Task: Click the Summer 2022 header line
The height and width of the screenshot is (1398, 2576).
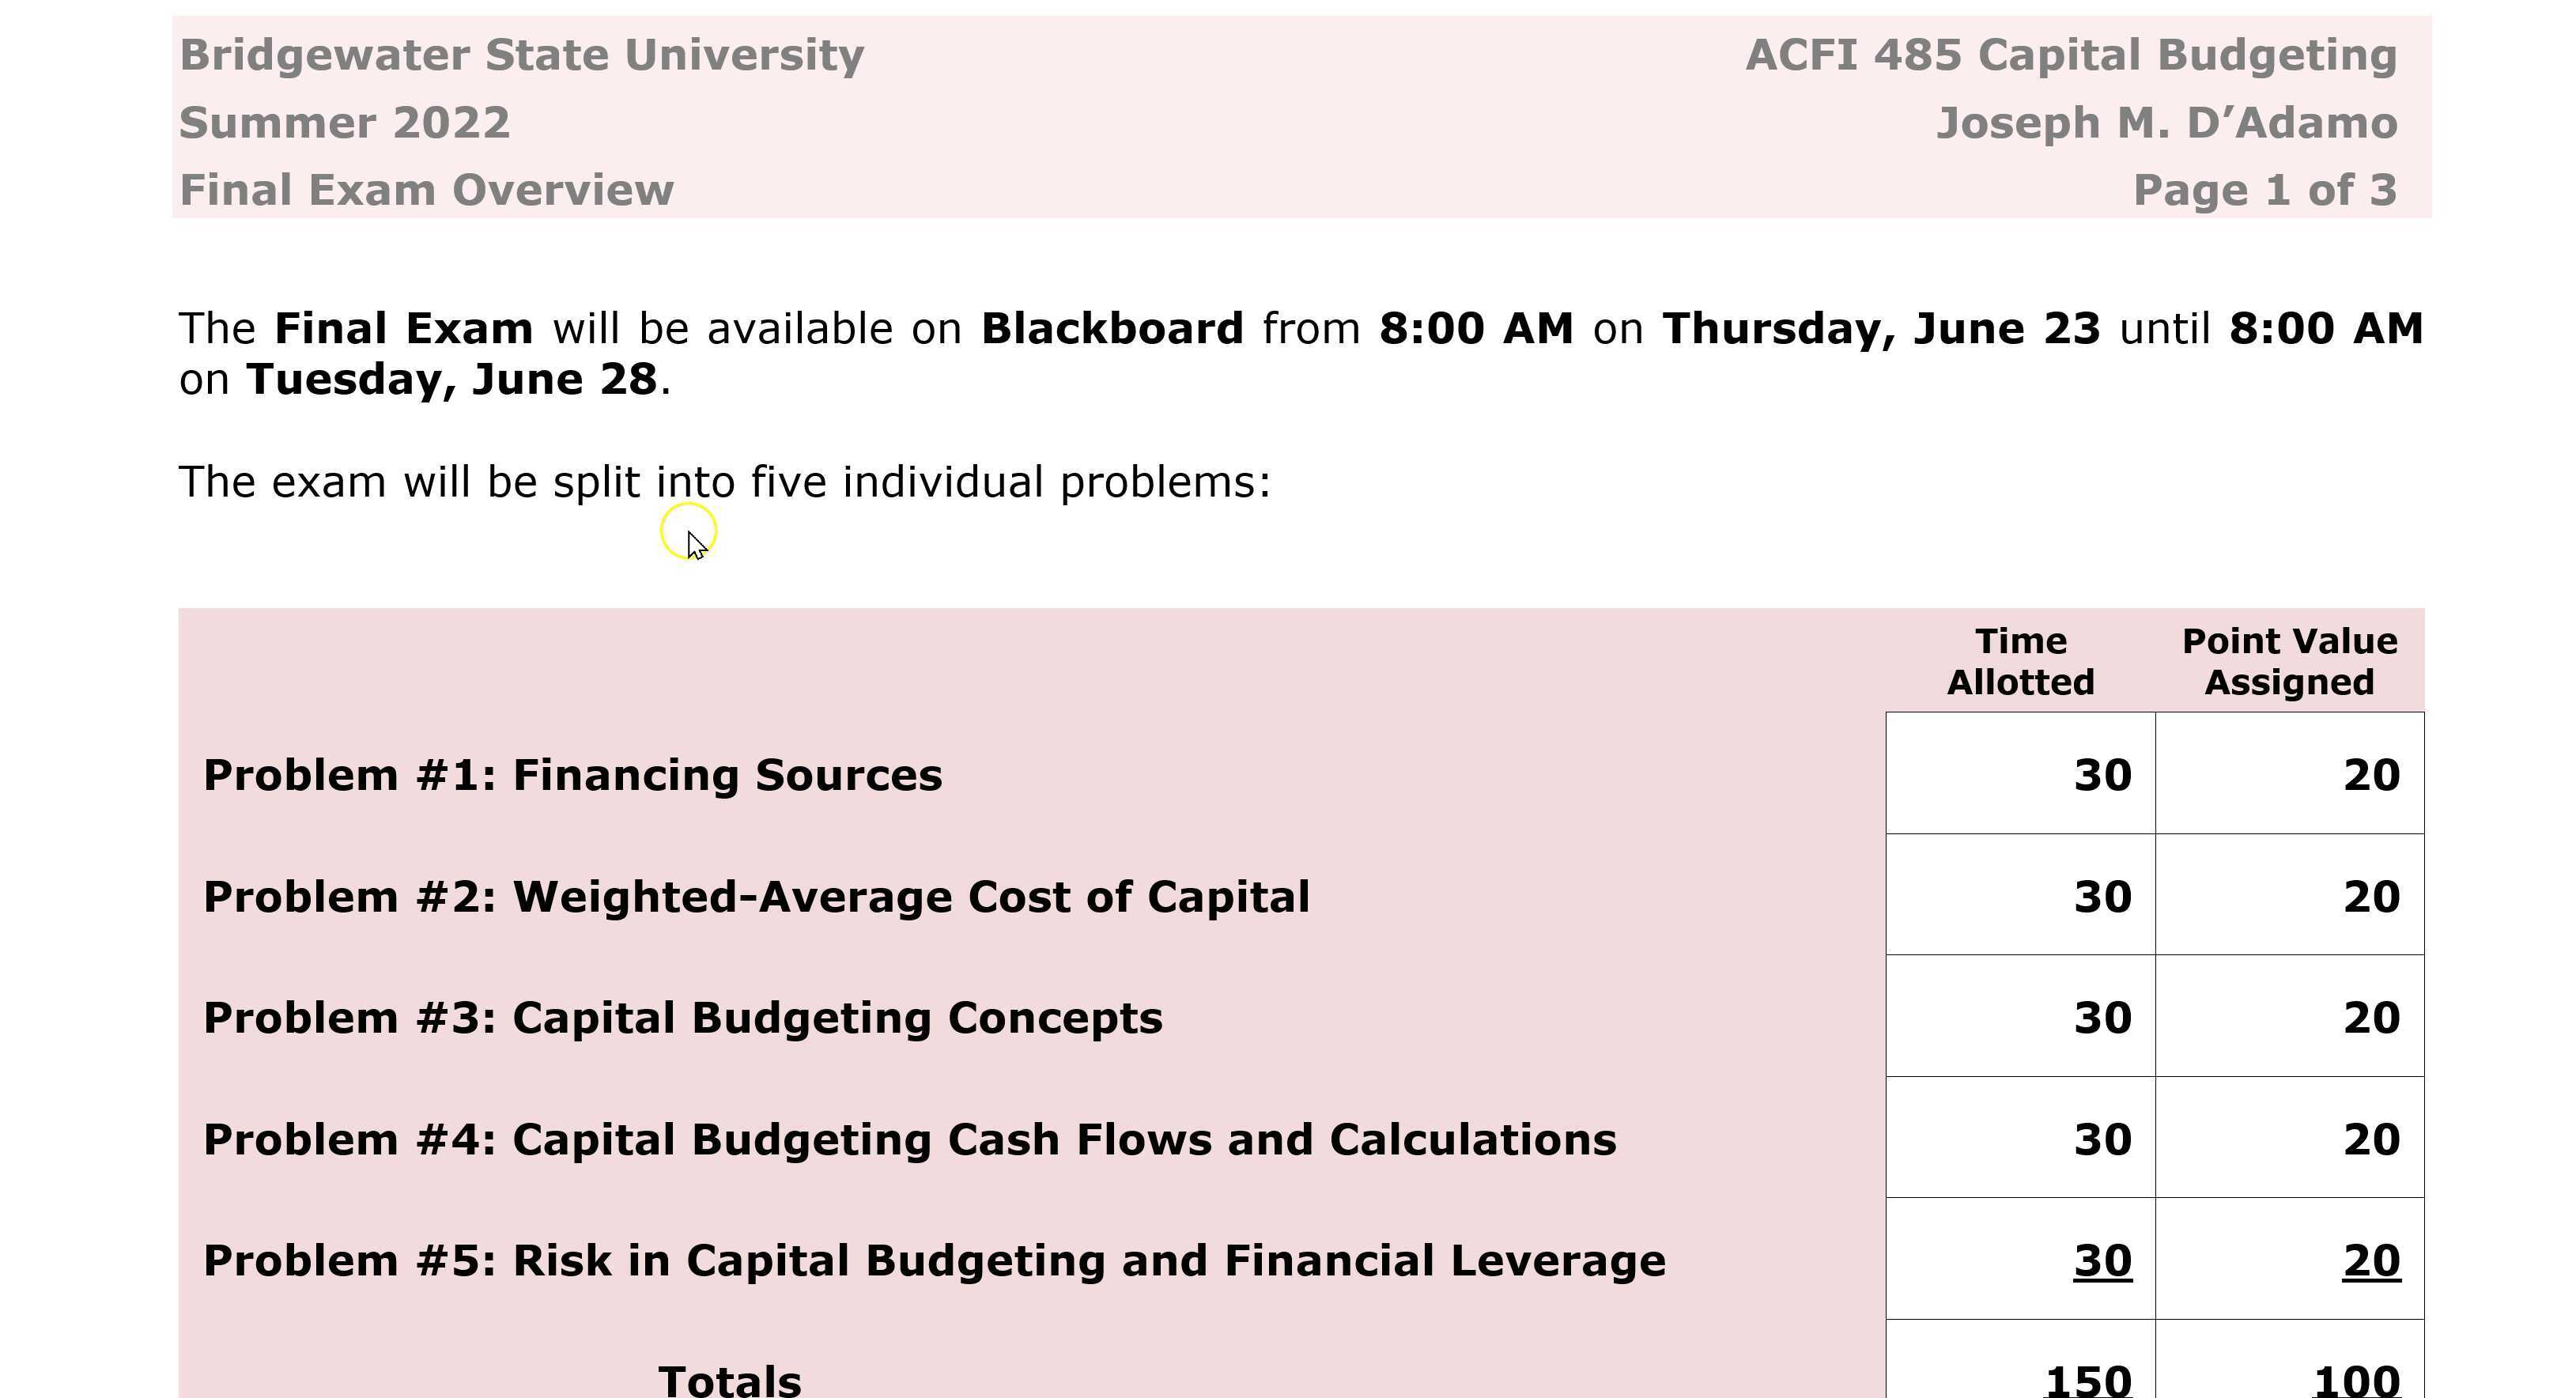Action: (345, 123)
